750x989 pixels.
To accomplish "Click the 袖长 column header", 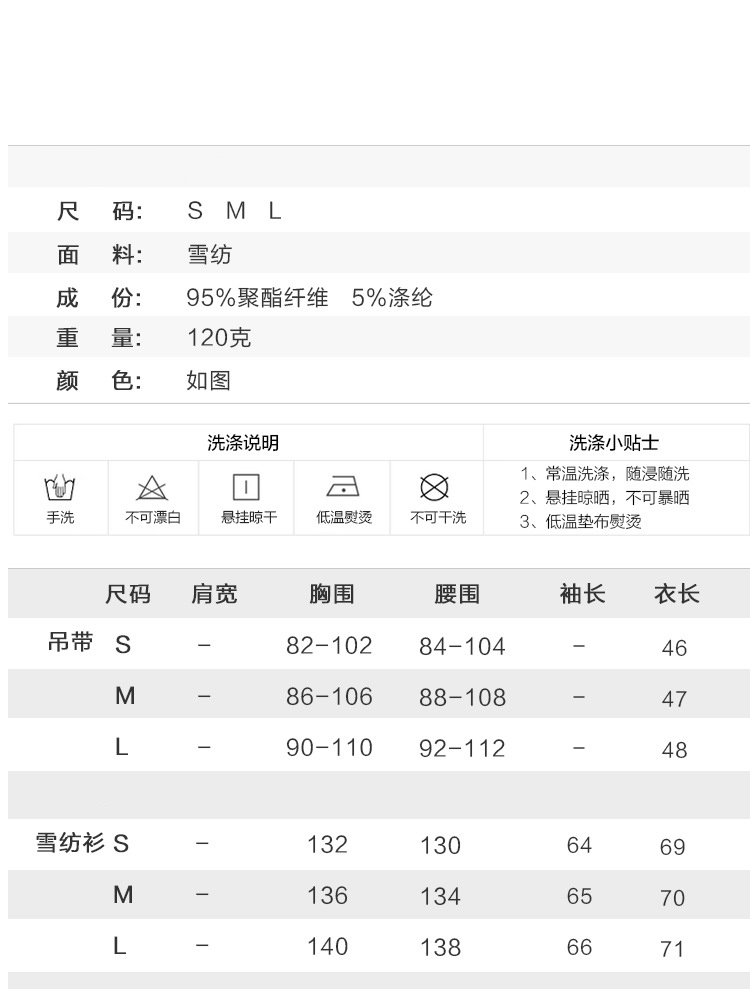I will (582, 594).
